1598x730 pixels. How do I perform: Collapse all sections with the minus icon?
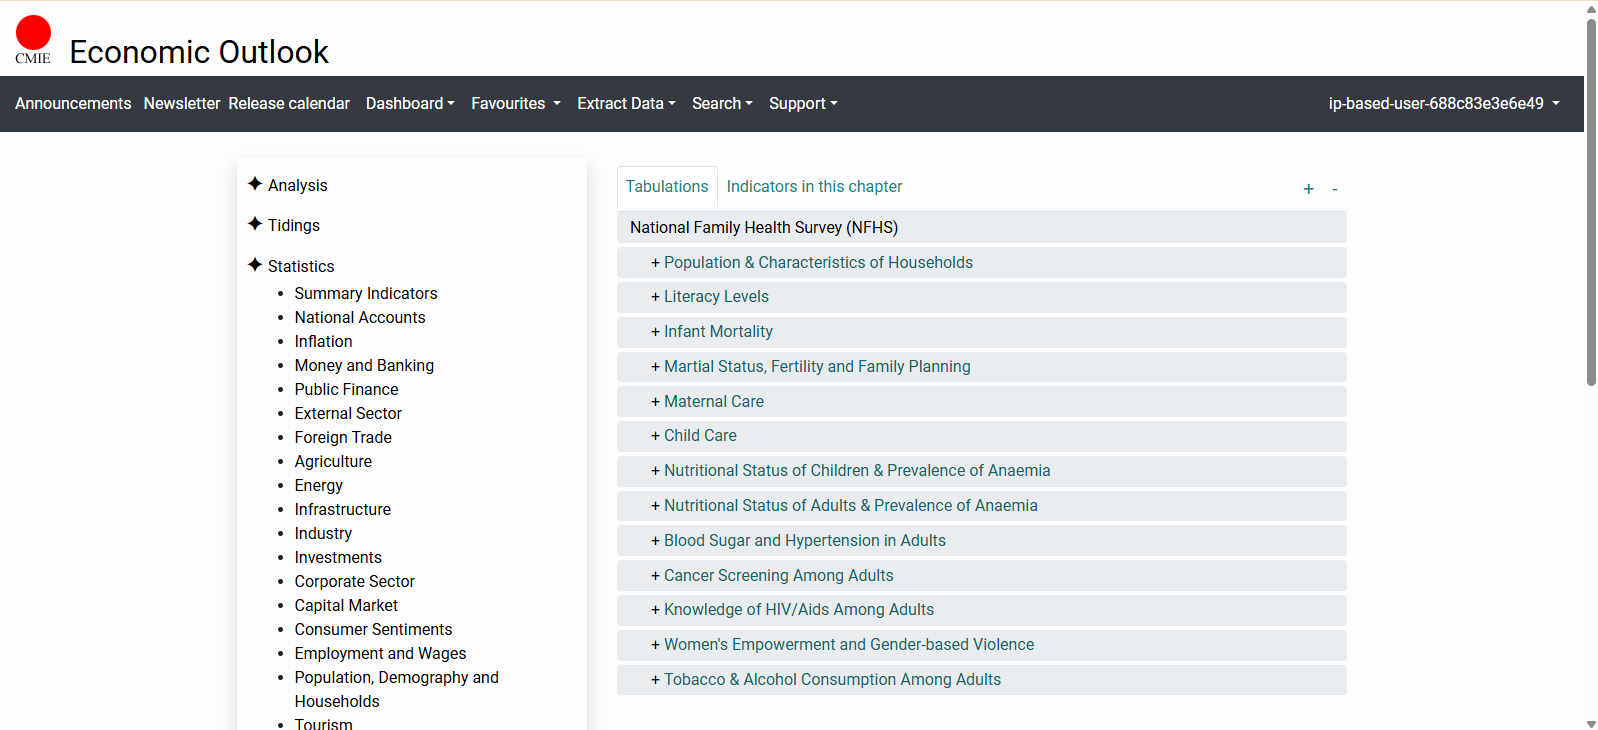1335,189
